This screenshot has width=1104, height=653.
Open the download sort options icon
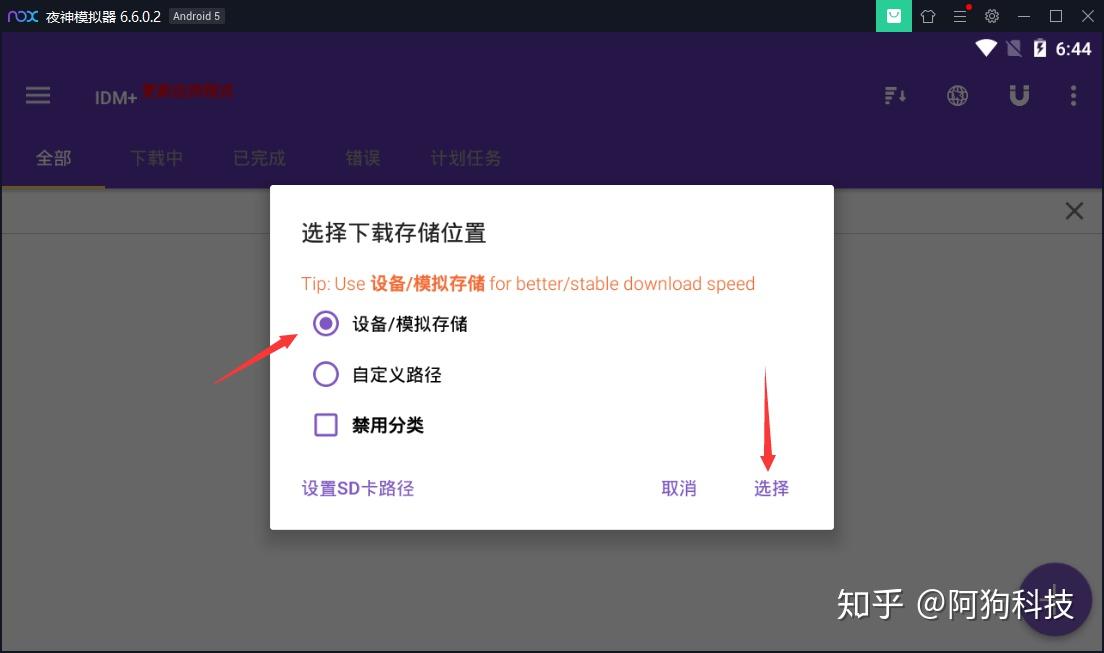pyautogui.click(x=895, y=96)
